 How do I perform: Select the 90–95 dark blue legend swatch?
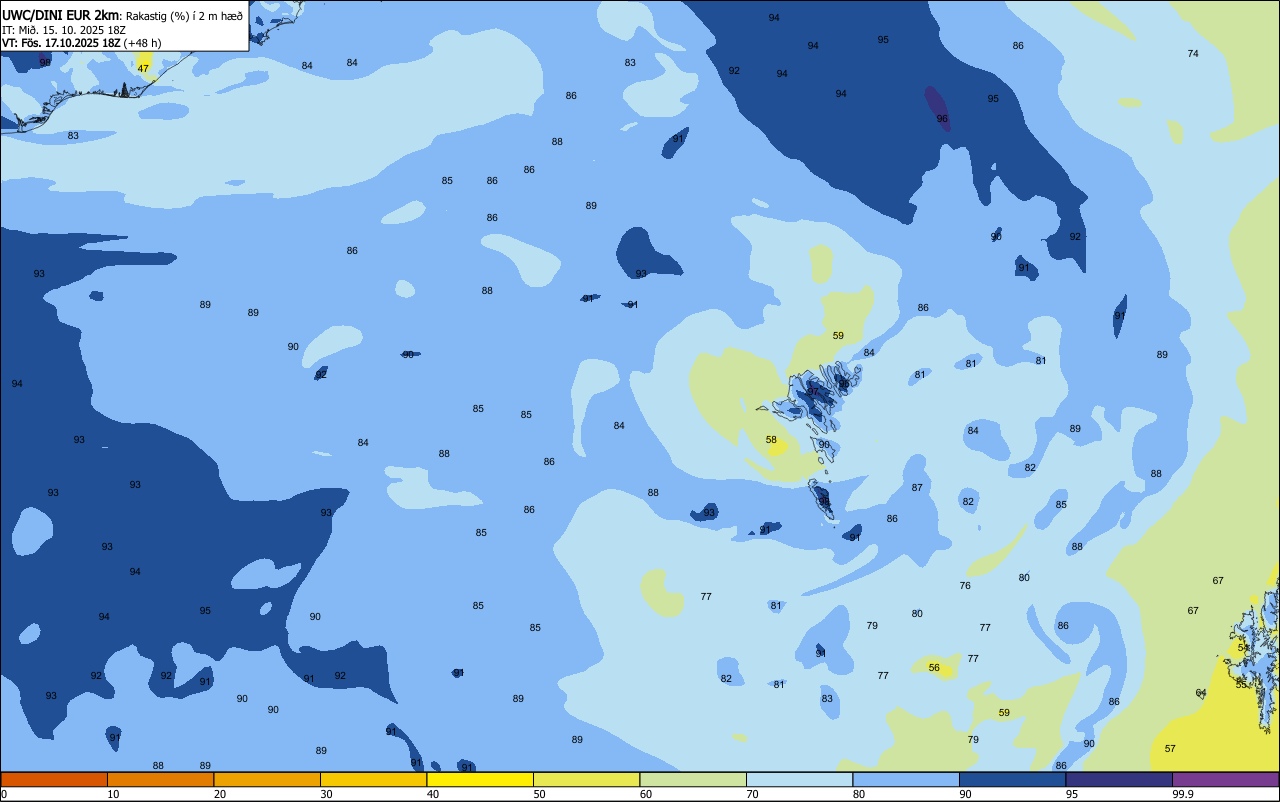[x=1012, y=779]
